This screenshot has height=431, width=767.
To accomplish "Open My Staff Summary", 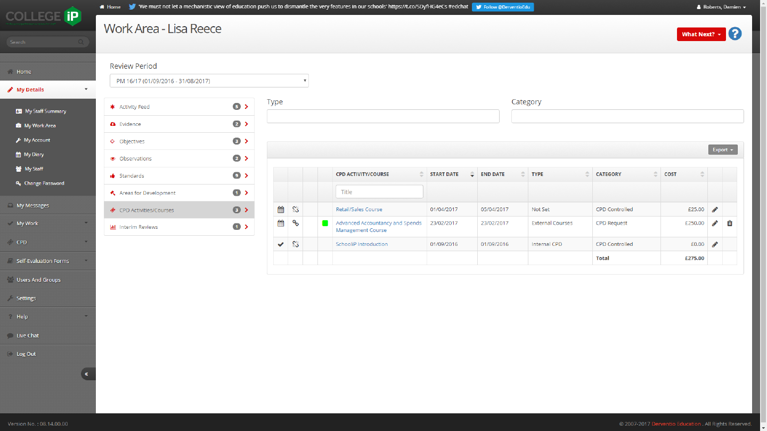I will (x=45, y=111).
